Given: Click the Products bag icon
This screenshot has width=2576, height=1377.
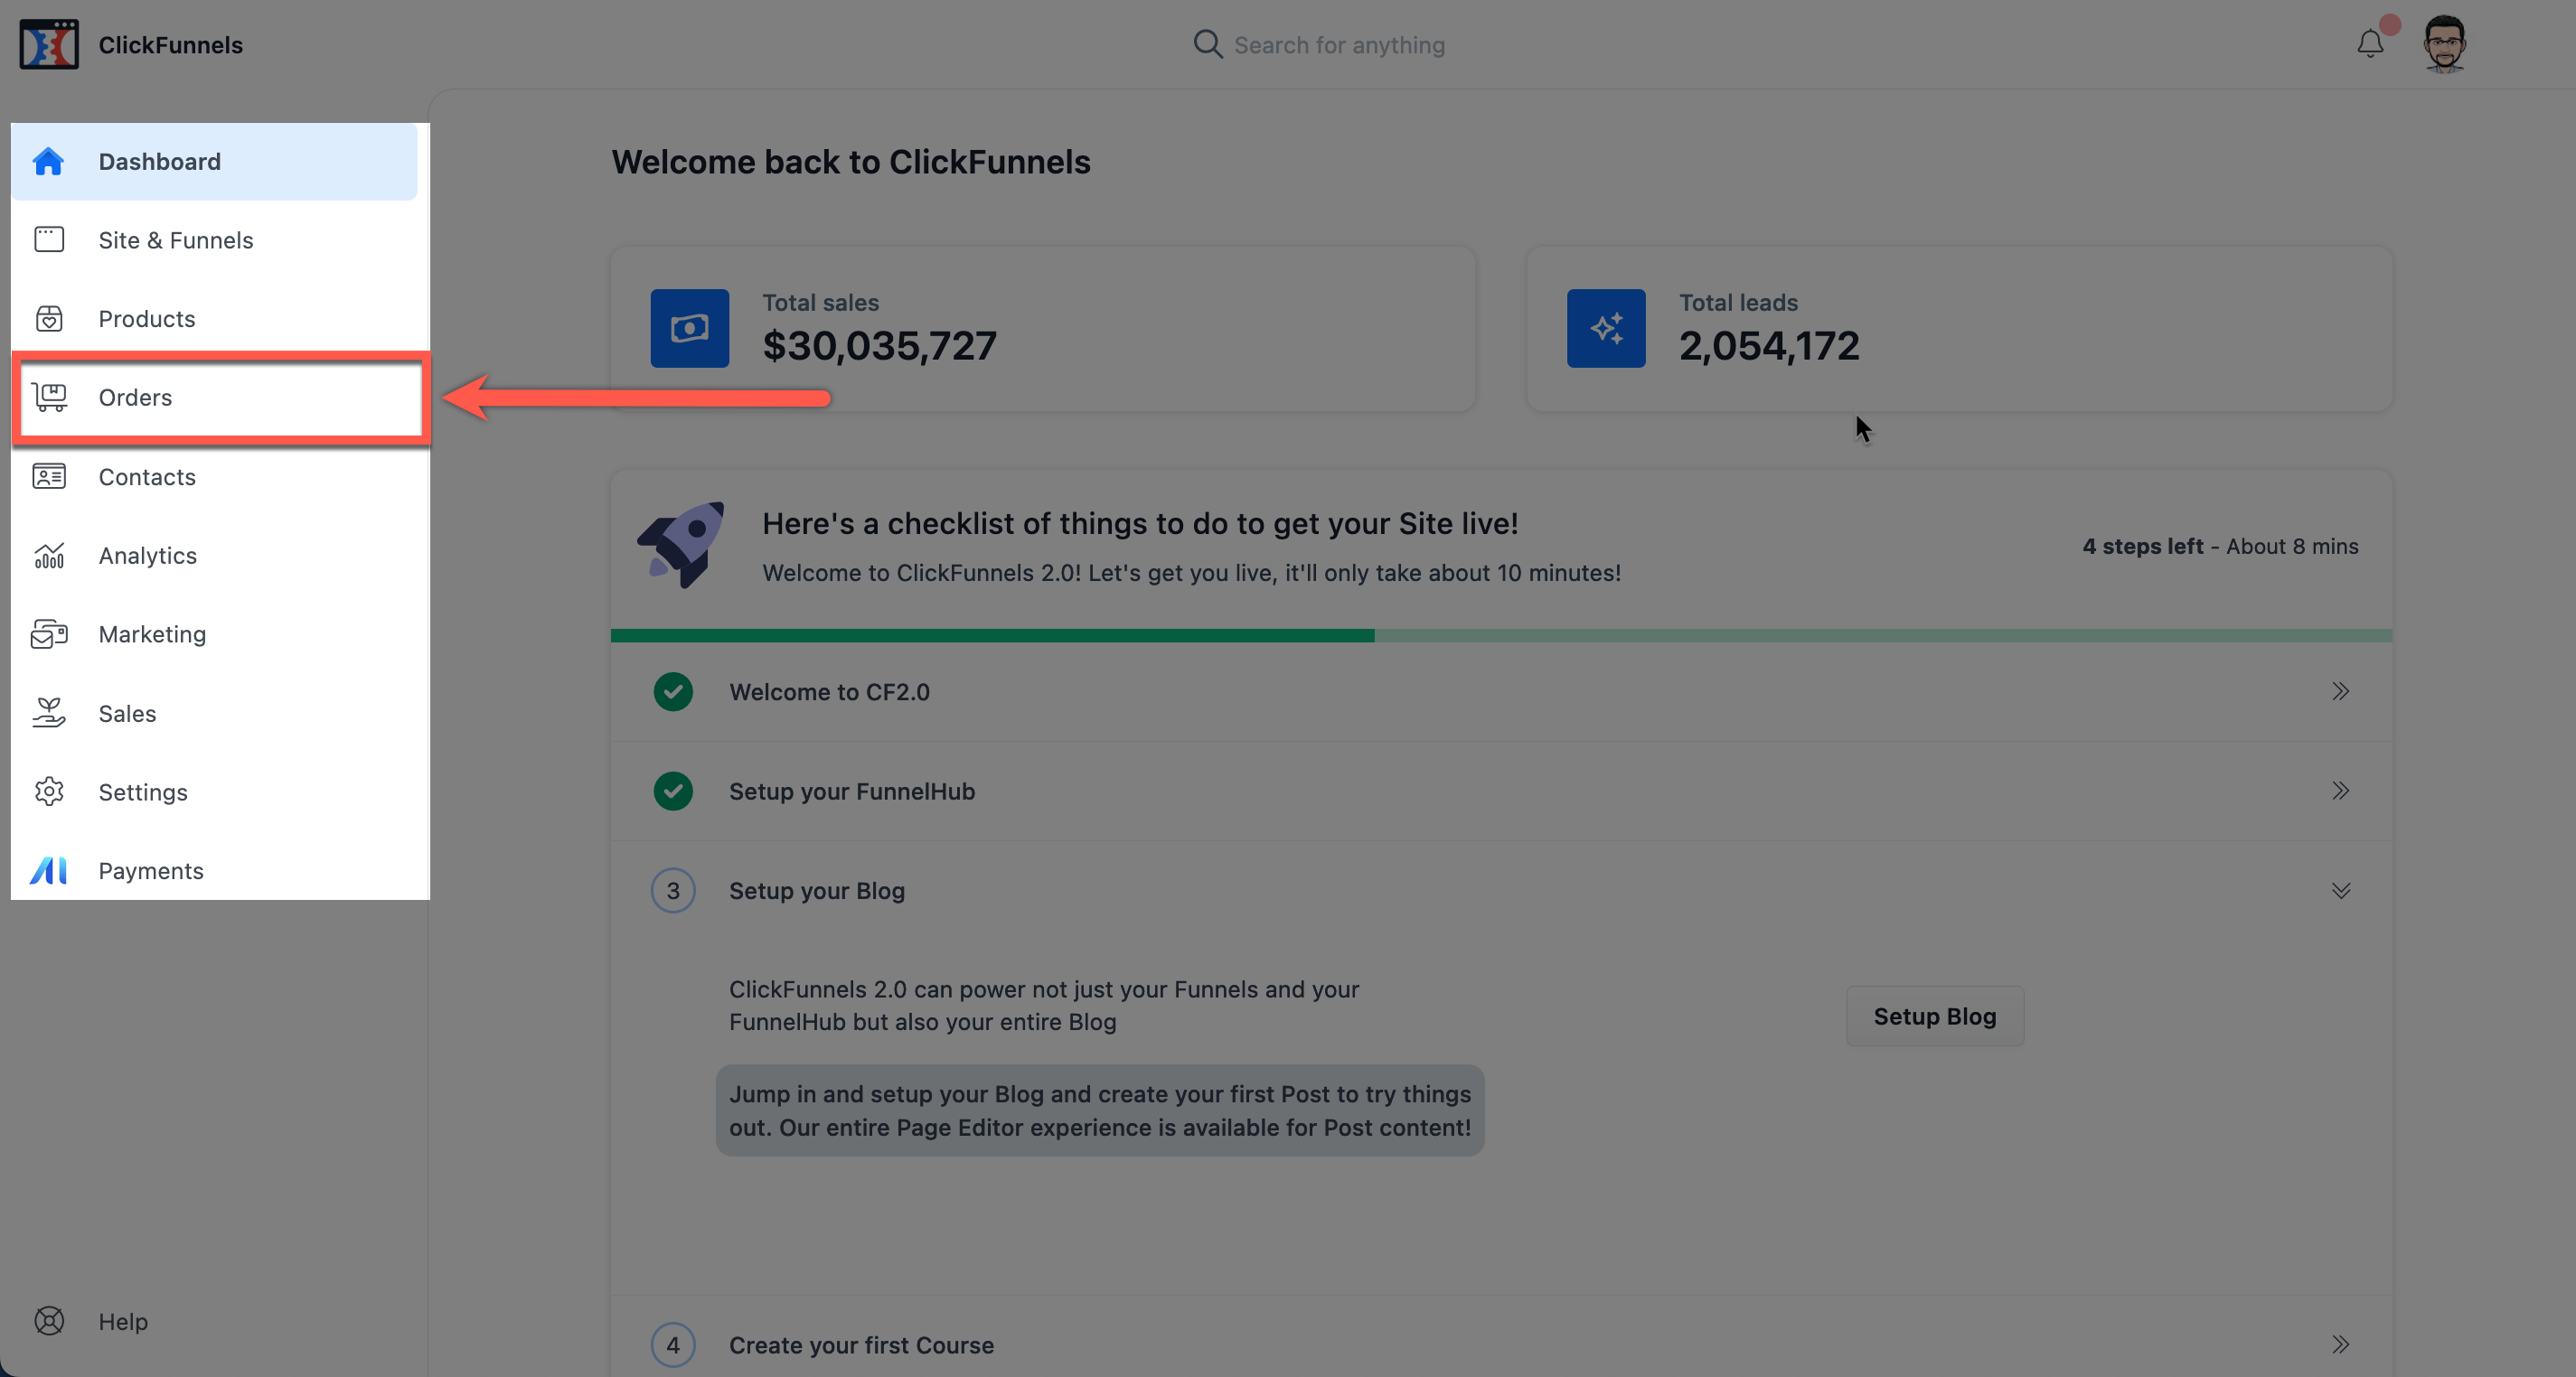Looking at the screenshot, I should click(49, 318).
